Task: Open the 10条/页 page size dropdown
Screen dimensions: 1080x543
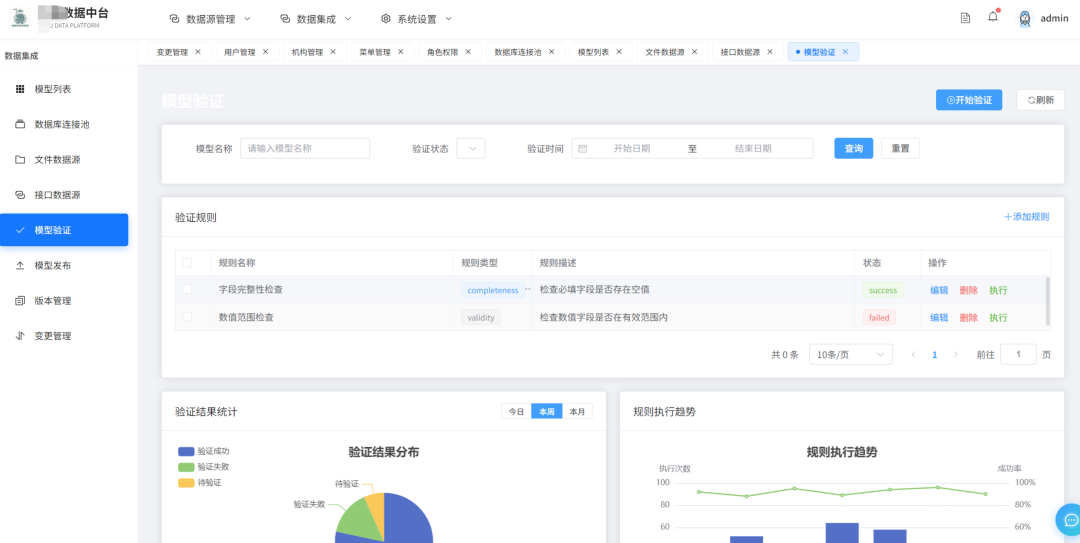Action: click(851, 354)
